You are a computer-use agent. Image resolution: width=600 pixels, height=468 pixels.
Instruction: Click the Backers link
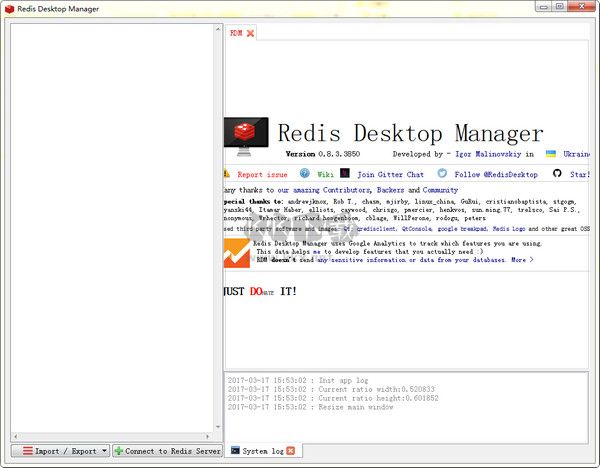click(390, 190)
